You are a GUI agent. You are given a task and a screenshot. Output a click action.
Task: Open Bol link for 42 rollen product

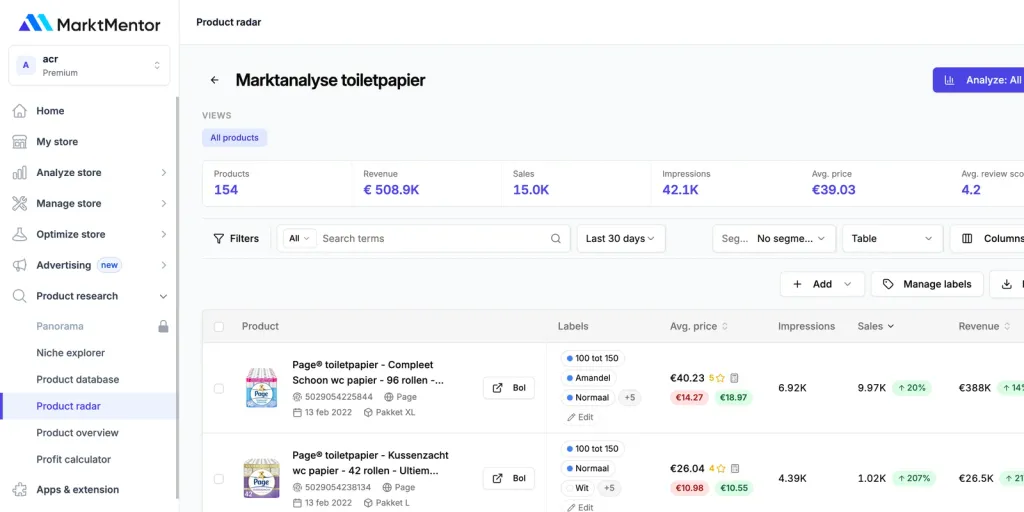point(509,478)
